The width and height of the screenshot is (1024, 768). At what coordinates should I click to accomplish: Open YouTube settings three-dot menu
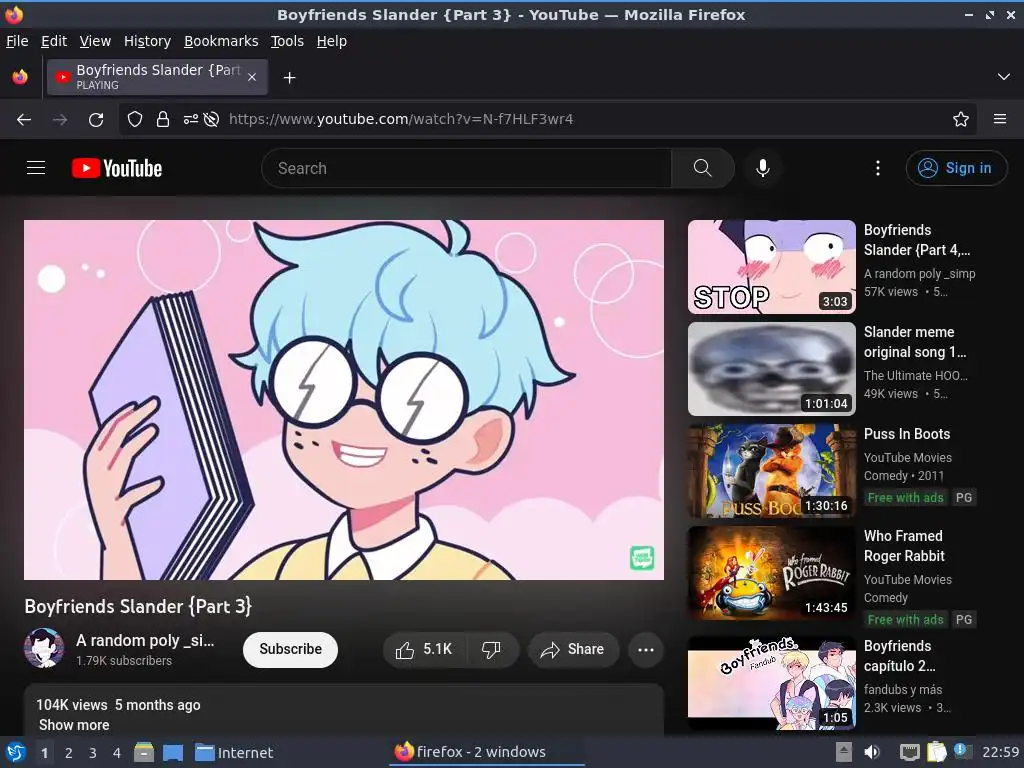pyautogui.click(x=877, y=168)
